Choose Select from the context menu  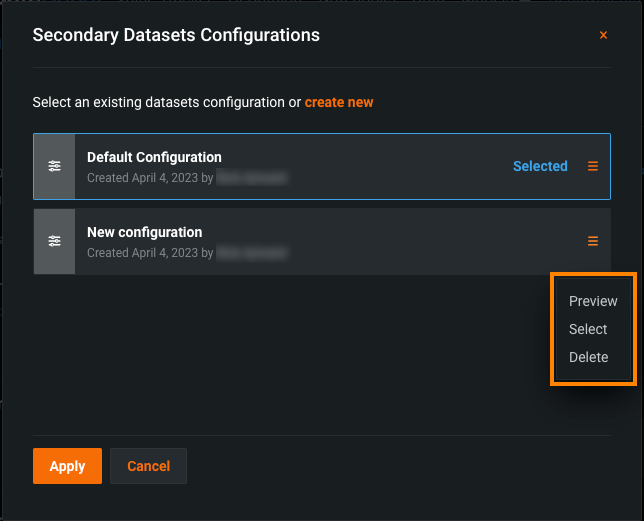coord(588,329)
